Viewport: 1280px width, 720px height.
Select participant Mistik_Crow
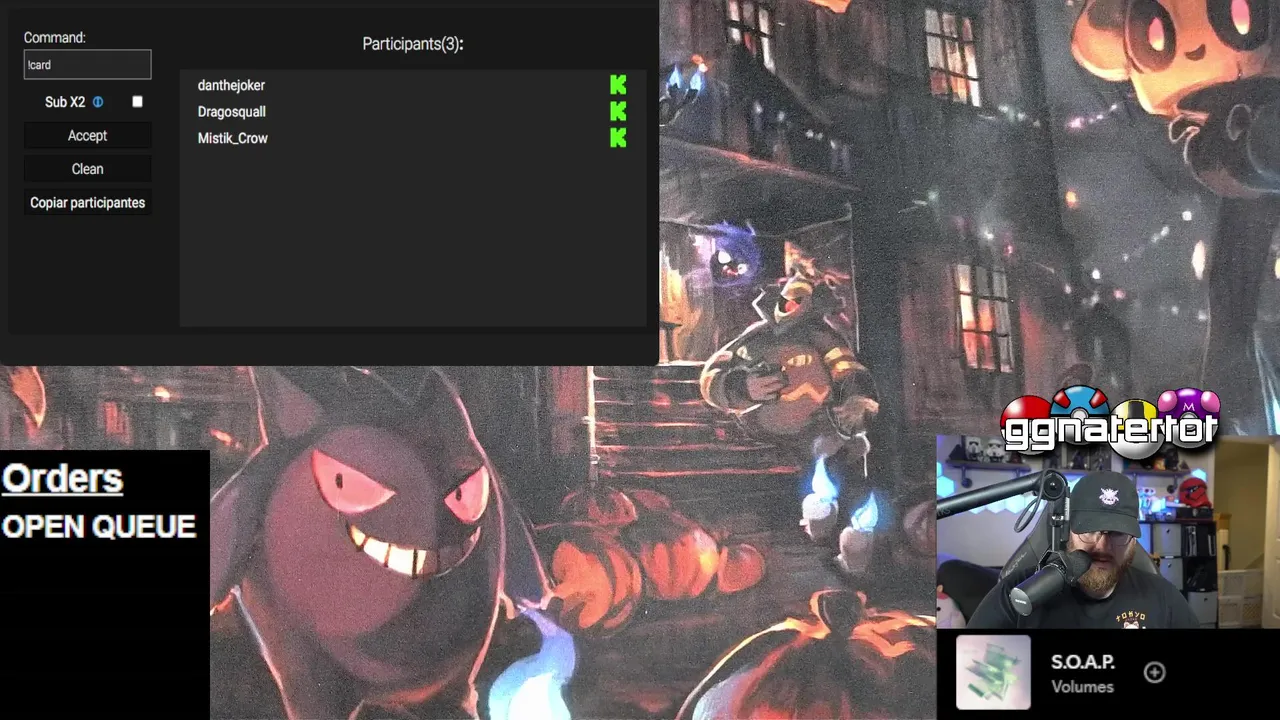coord(232,138)
